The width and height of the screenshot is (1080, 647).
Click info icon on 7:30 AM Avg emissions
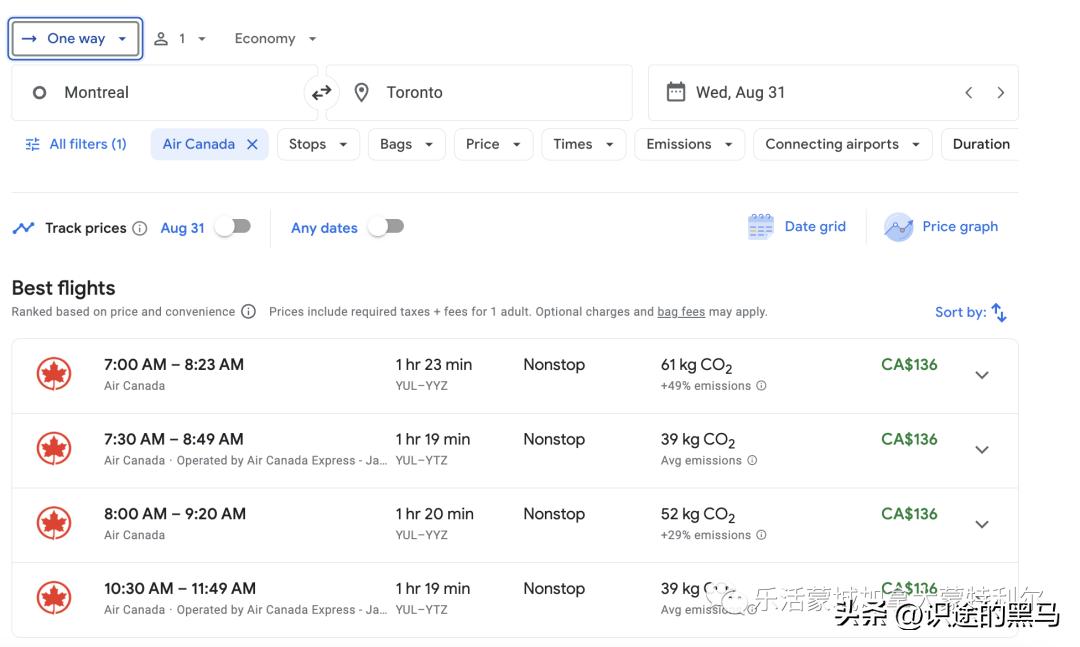tap(752, 460)
